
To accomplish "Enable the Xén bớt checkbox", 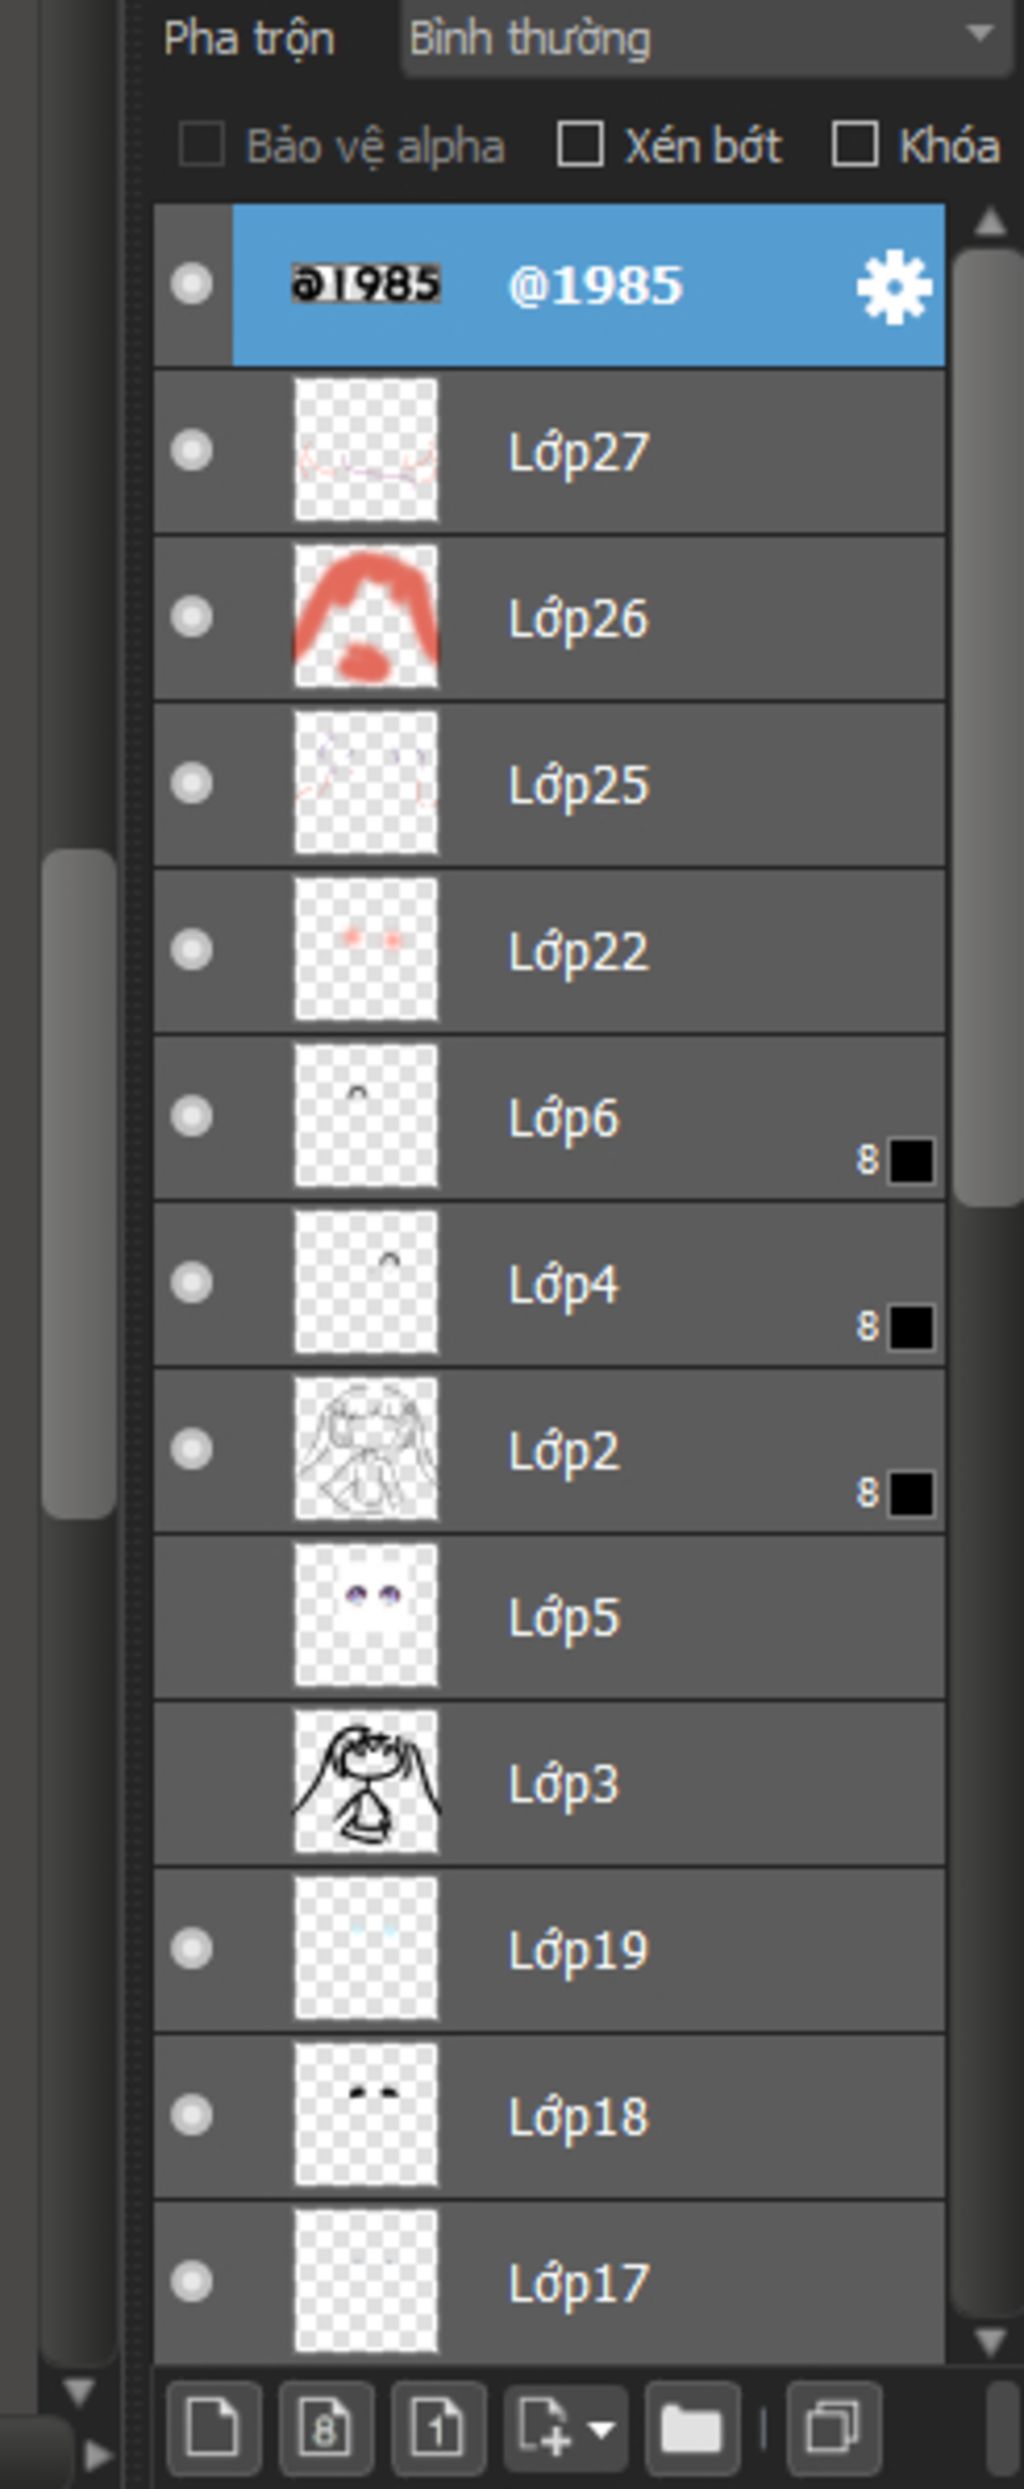I will pos(580,145).
